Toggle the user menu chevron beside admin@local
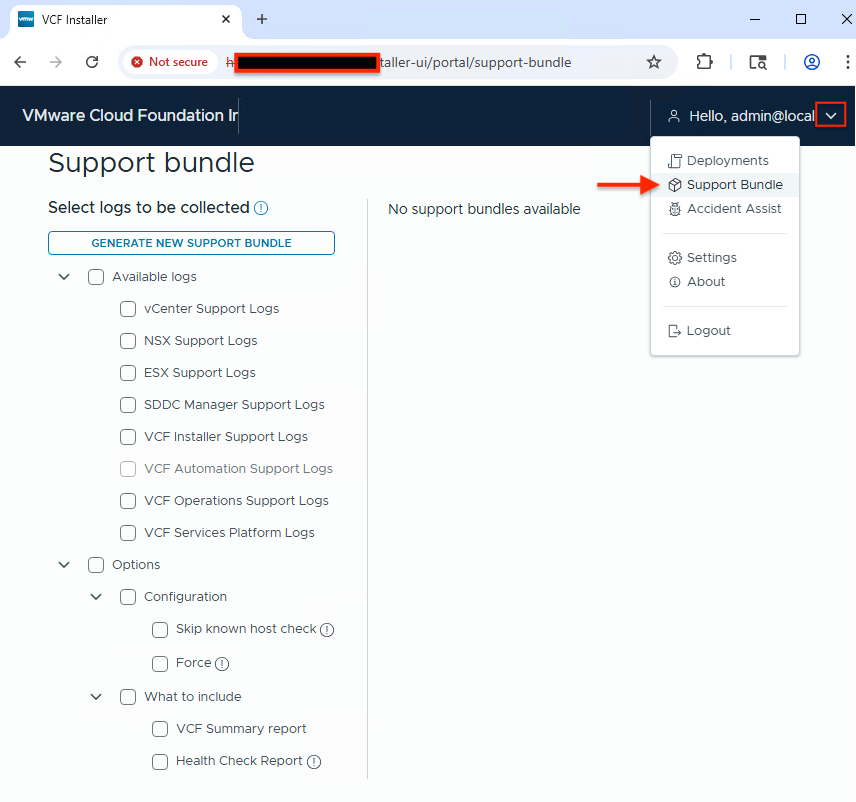The height and width of the screenshot is (802, 856). [x=830, y=115]
